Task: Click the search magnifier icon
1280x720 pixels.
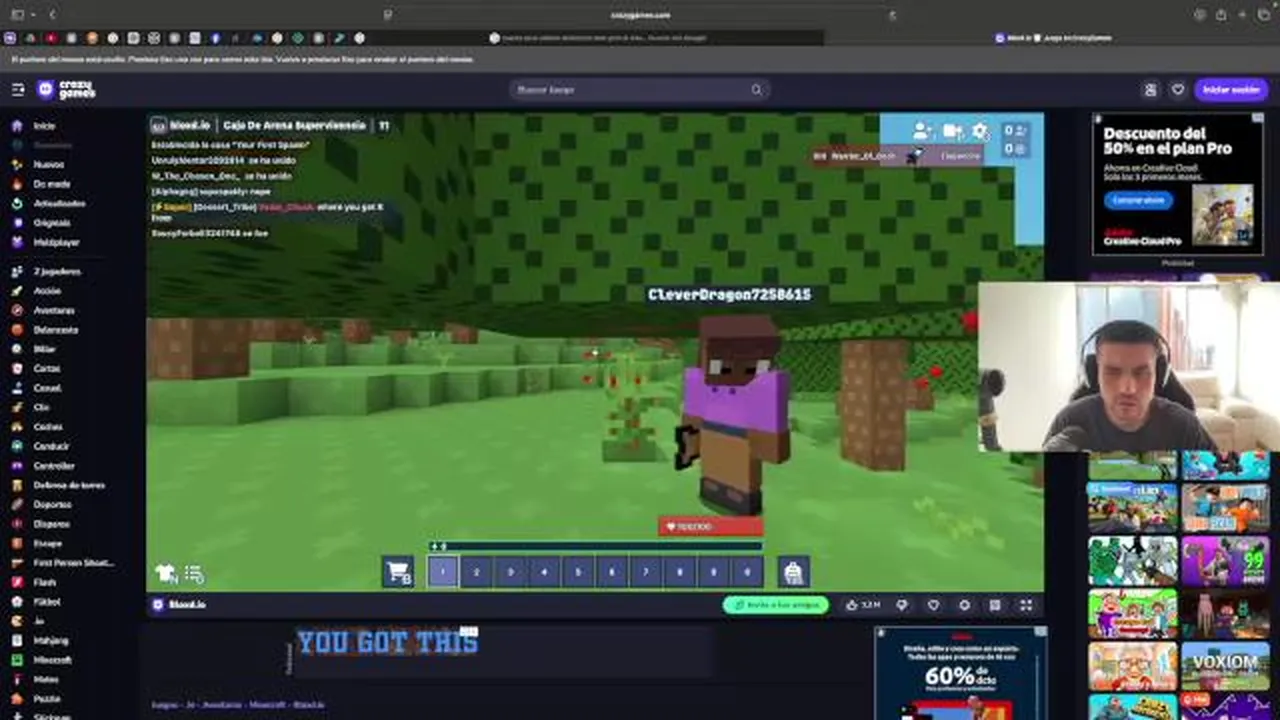Action: [756, 90]
